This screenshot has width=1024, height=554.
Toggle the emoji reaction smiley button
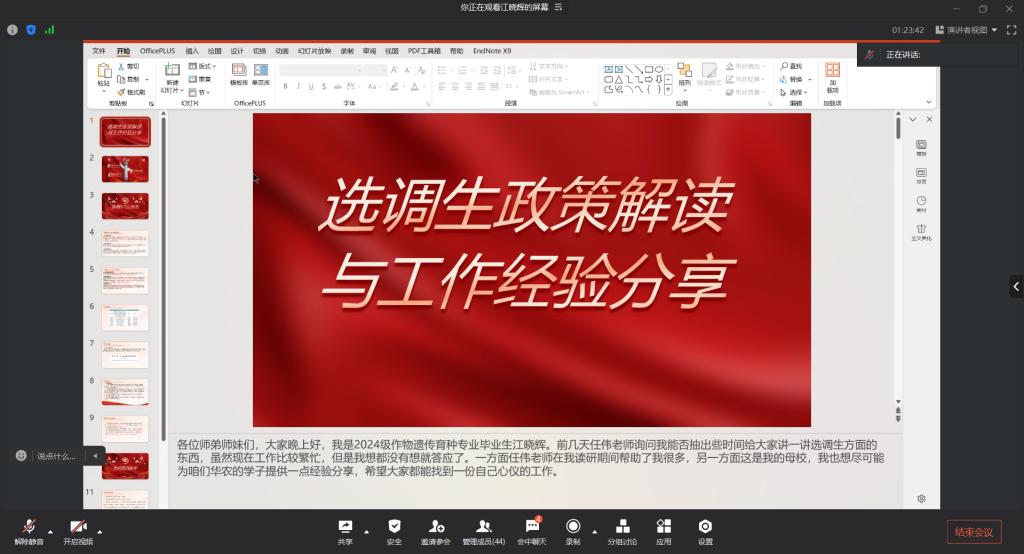(21, 456)
